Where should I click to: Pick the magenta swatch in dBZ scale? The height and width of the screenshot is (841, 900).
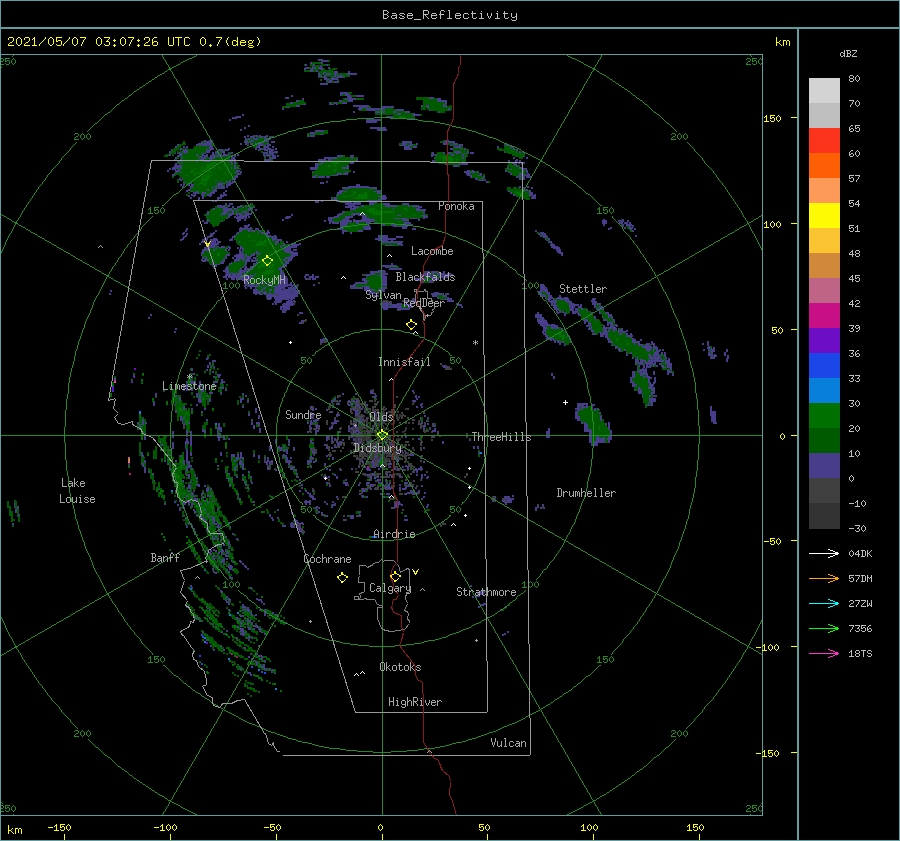[824, 315]
